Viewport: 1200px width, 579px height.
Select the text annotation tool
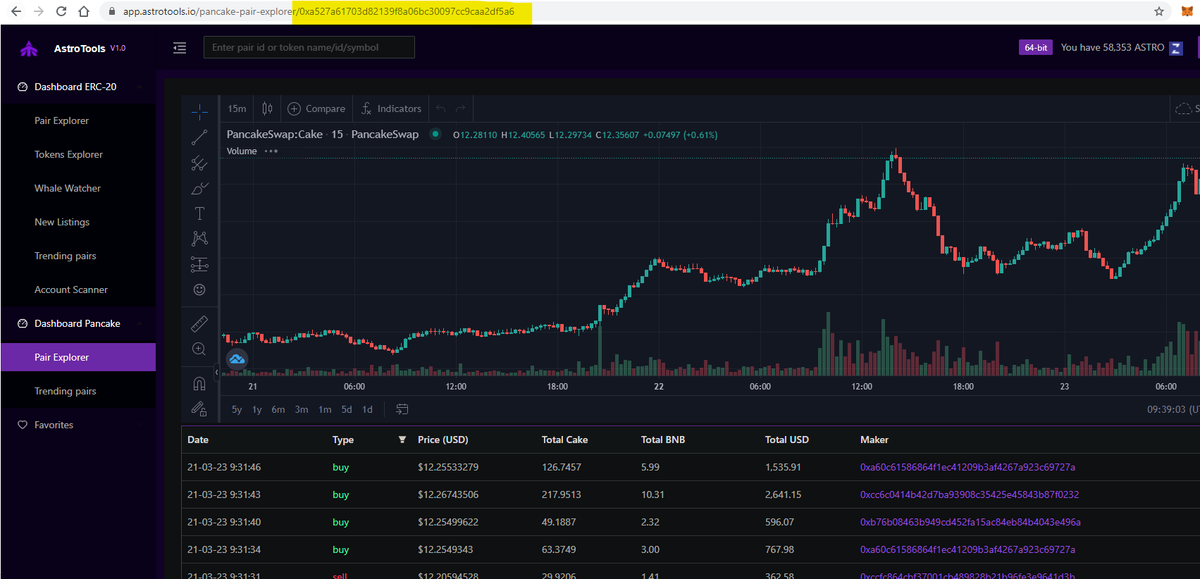pyautogui.click(x=199, y=213)
